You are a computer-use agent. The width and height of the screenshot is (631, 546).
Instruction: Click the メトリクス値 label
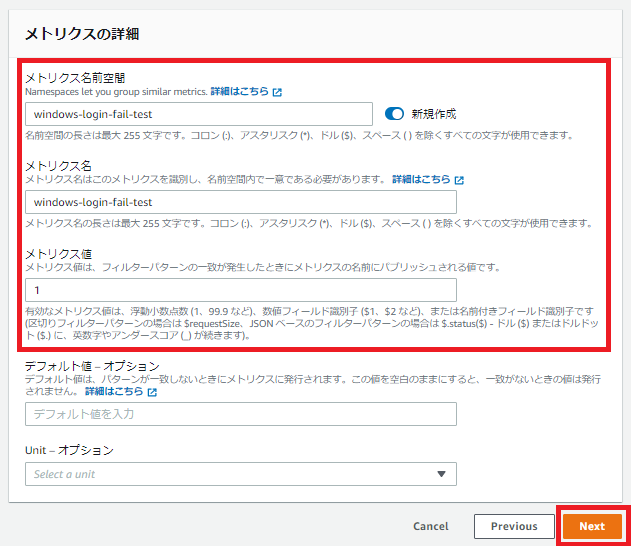(x=58, y=254)
